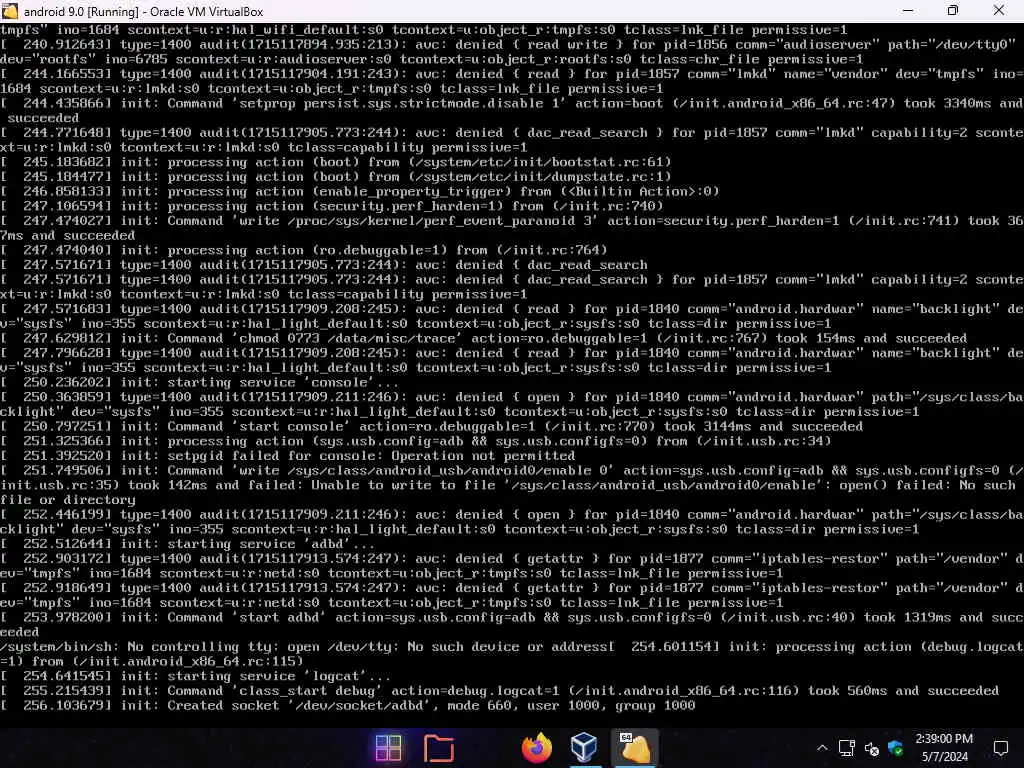Click the processing action line from init.usb.rc:34
The height and width of the screenshot is (768, 1024).
click(416, 441)
